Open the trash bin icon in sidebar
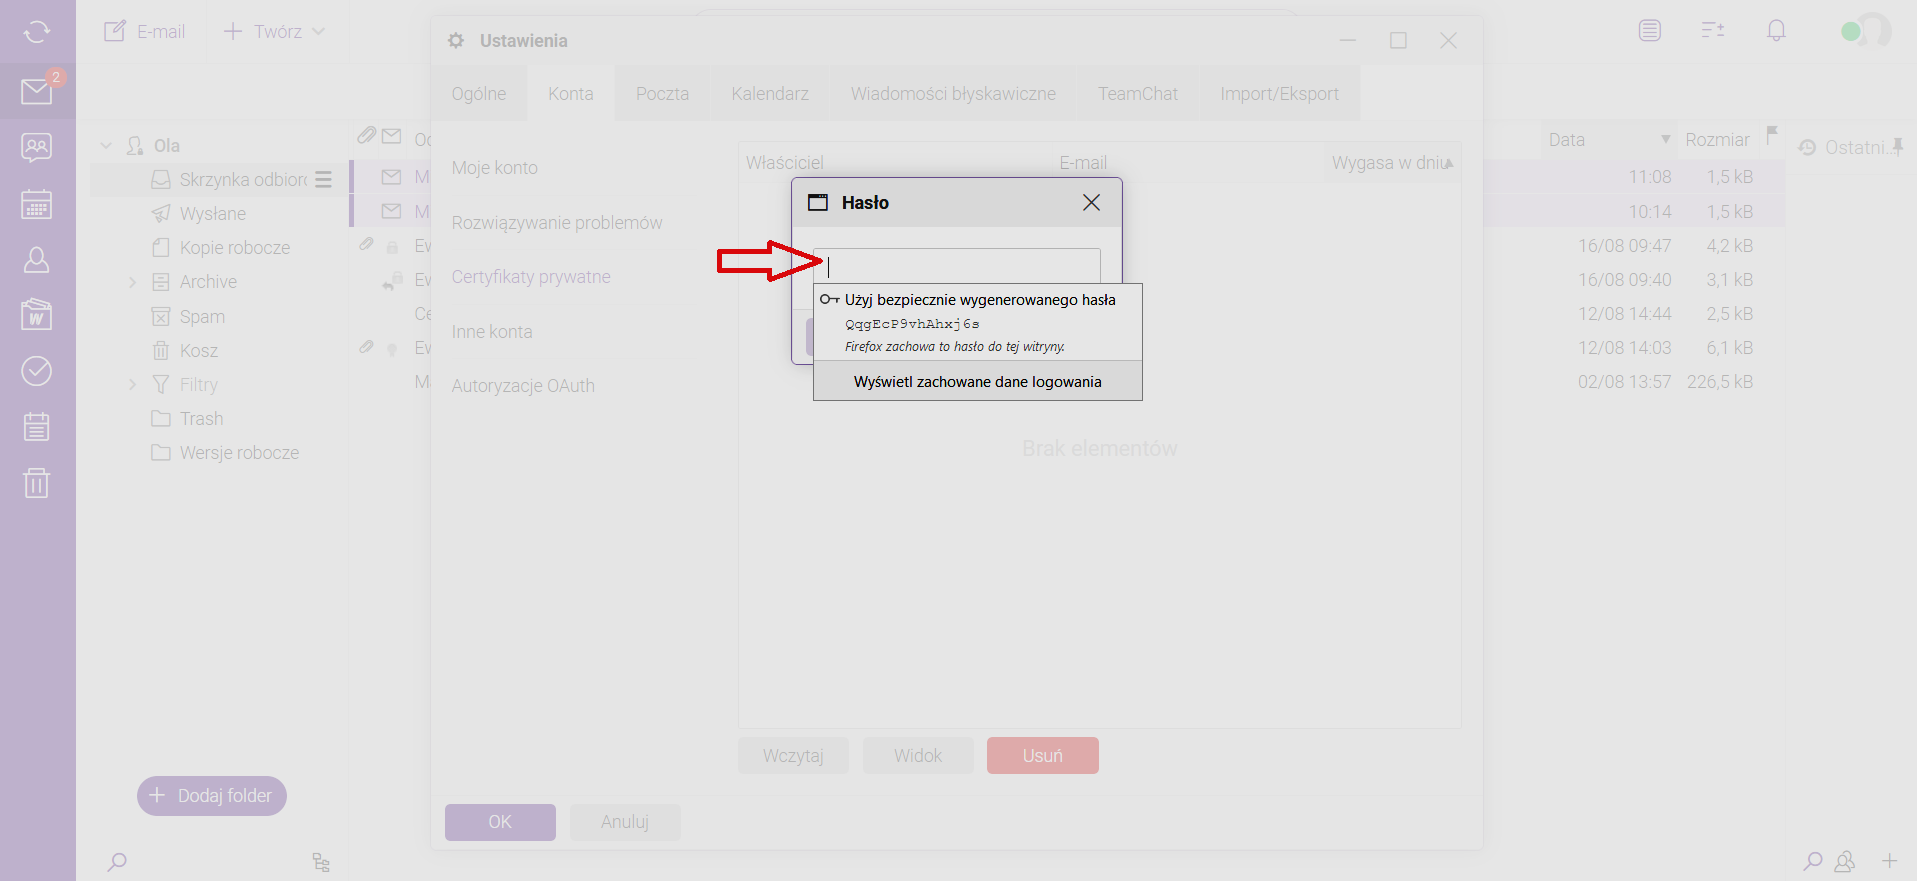The width and height of the screenshot is (1917, 881). 36,483
